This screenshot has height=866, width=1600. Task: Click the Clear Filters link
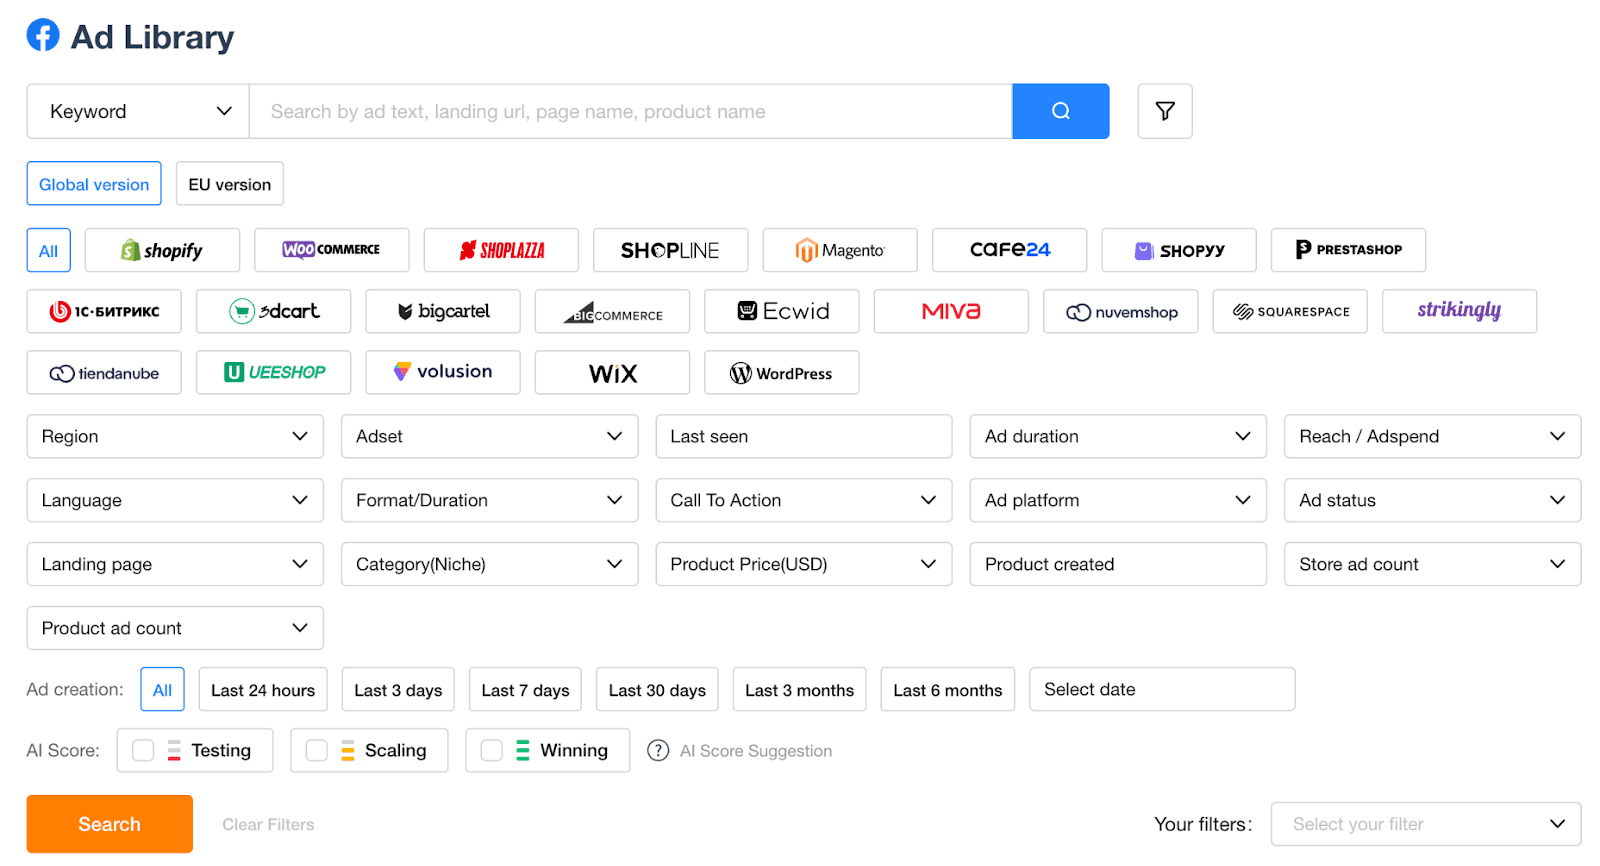coord(268,824)
